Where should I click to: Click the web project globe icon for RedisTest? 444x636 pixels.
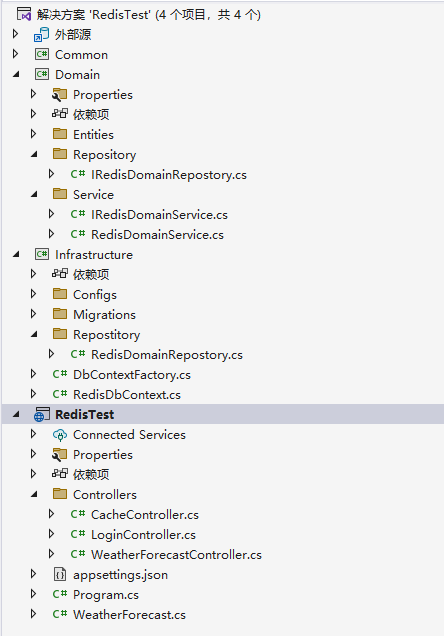click(x=42, y=415)
